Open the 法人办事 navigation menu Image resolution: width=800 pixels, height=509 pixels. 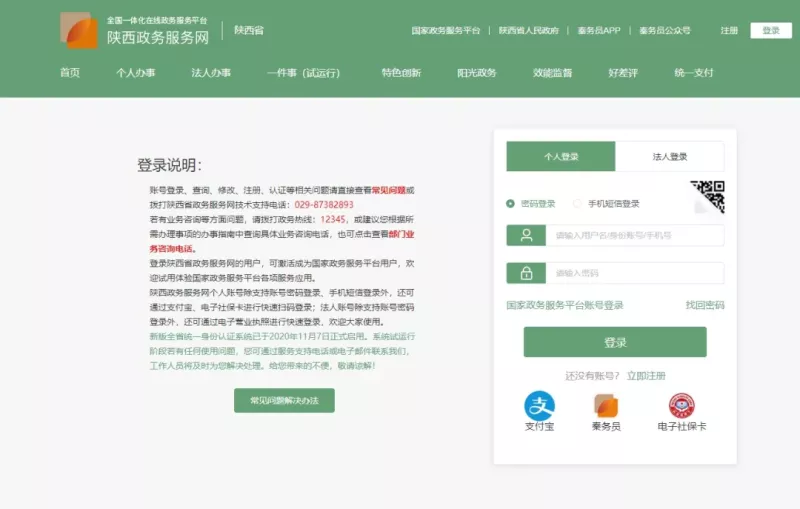pyautogui.click(x=211, y=73)
